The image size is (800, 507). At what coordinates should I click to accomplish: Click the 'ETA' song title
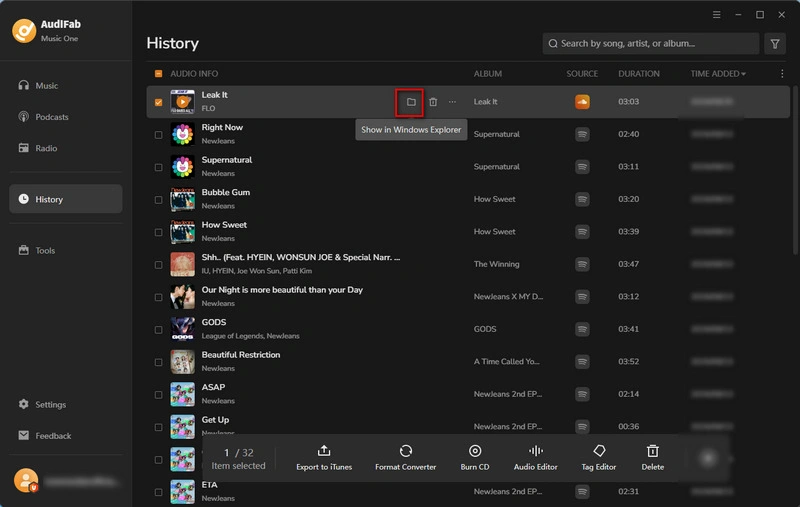(x=209, y=485)
